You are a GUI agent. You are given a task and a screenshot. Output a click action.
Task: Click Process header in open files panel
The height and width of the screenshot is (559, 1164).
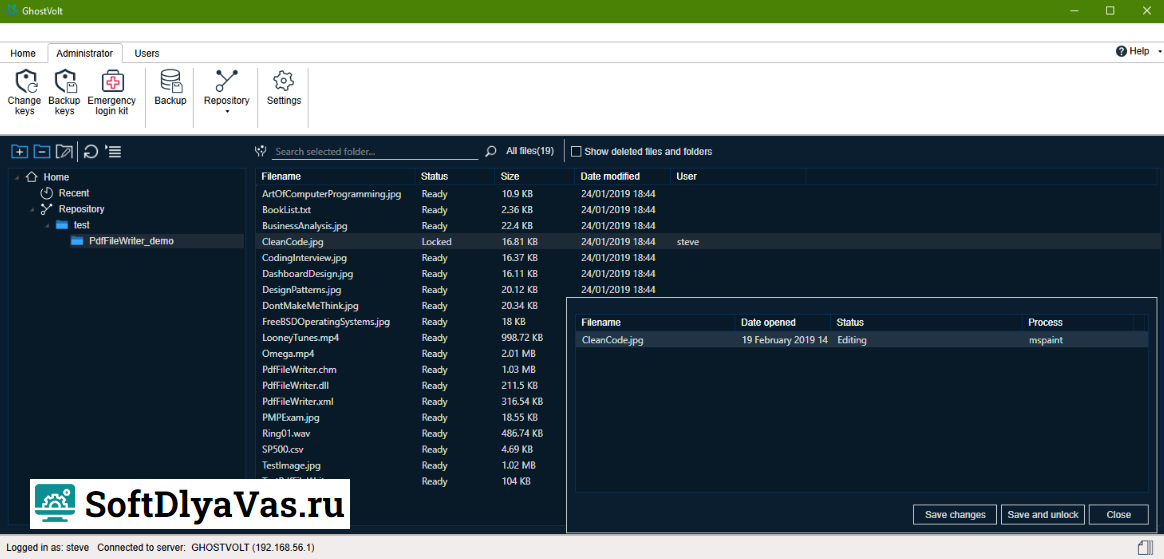(1078, 322)
